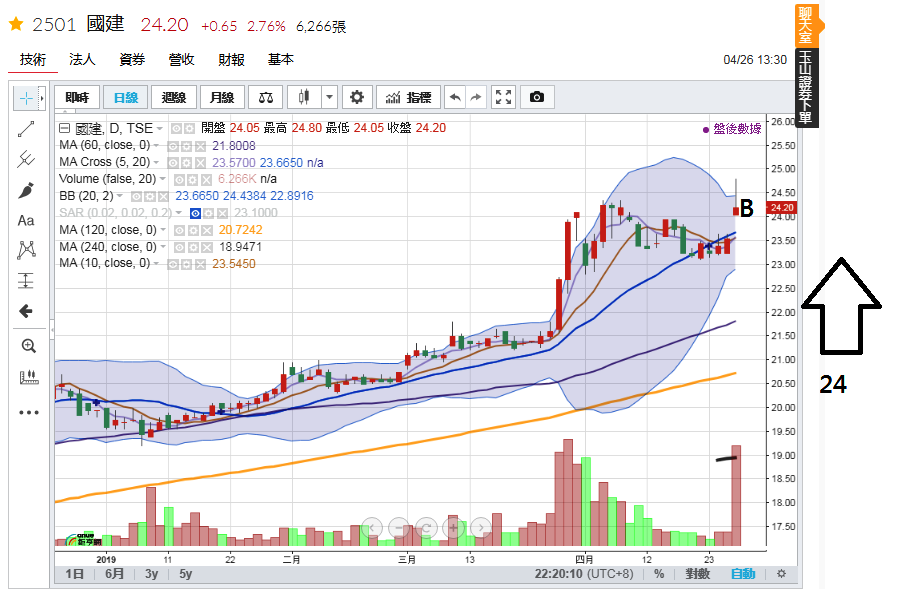Open the 指標 indicators button
This screenshot has height=600, width=900.
[409, 98]
